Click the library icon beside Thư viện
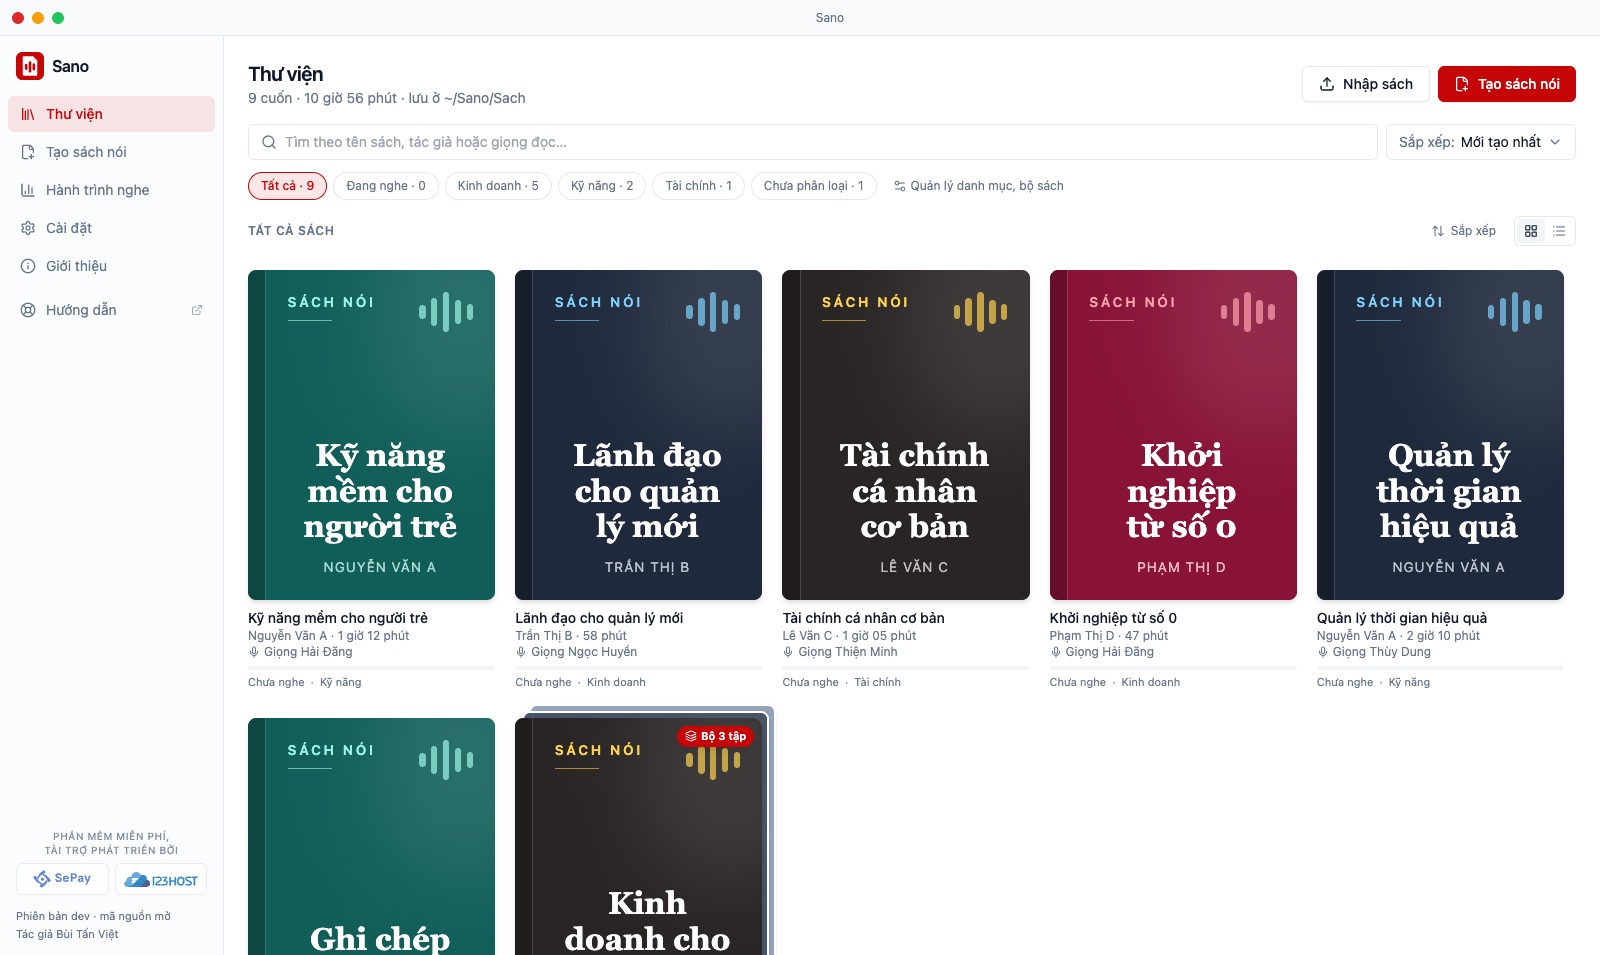Viewport: 1600px width, 955px height. point(28,114)
